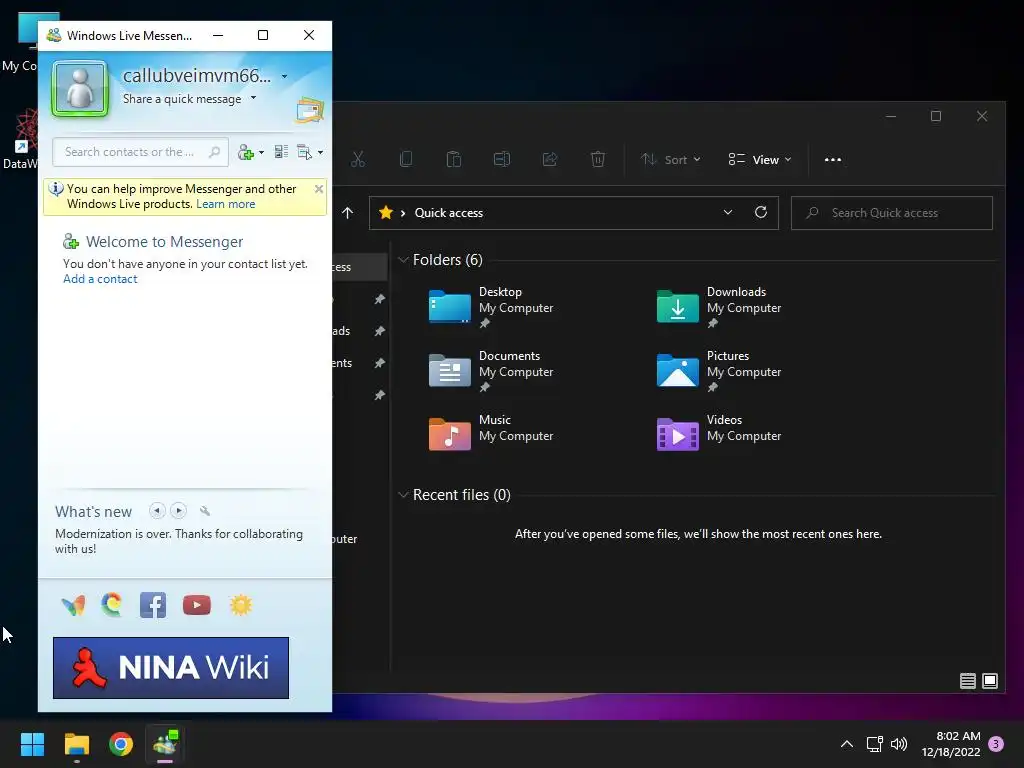
Task: Open the network tray icon
Action: coord(874,744)
